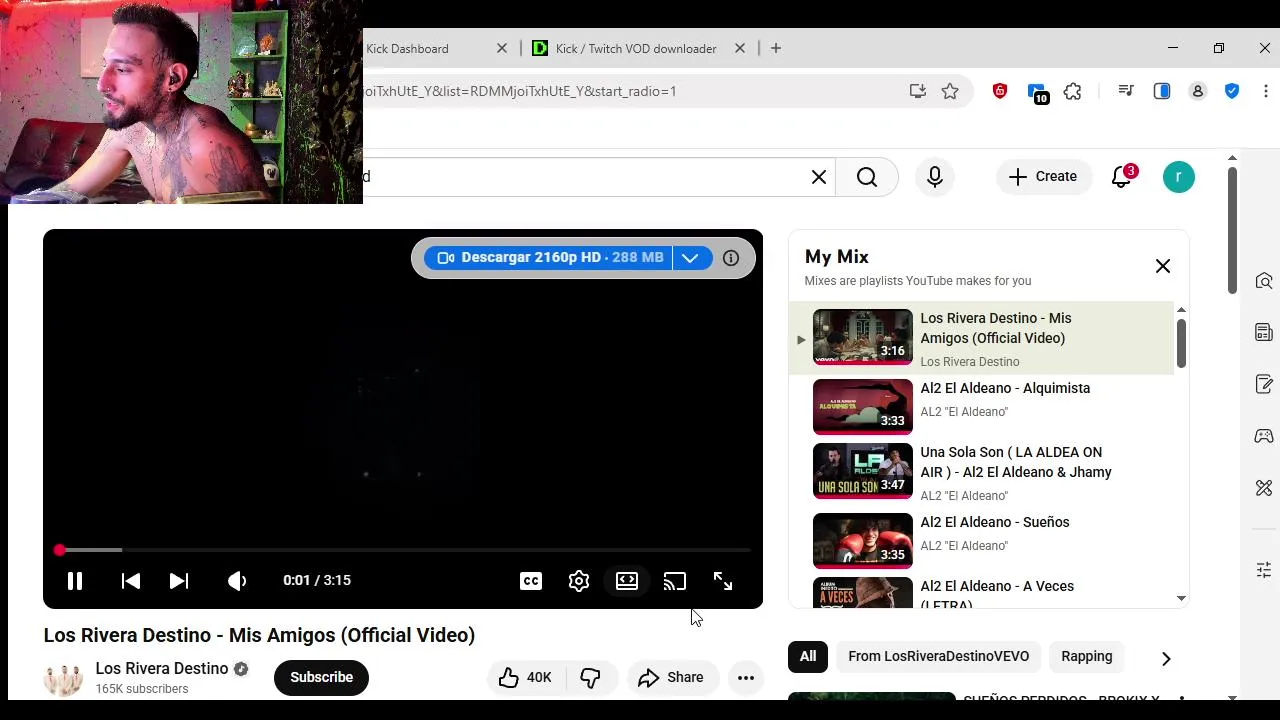
Task: Share the video
Action: point(672,677)
